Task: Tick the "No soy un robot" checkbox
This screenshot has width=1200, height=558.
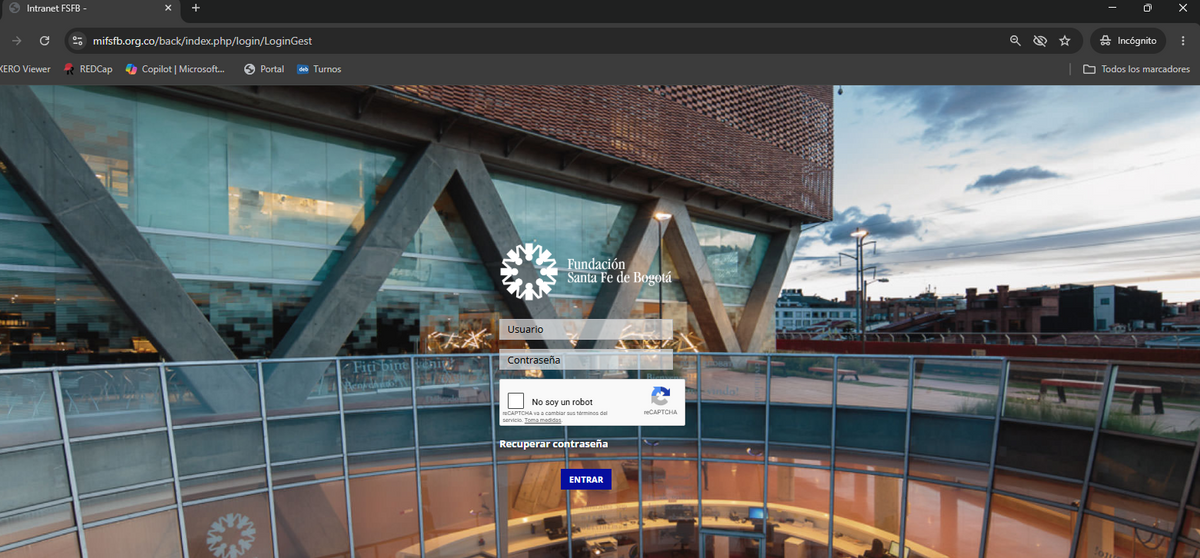Action: [x=516, y=402]
